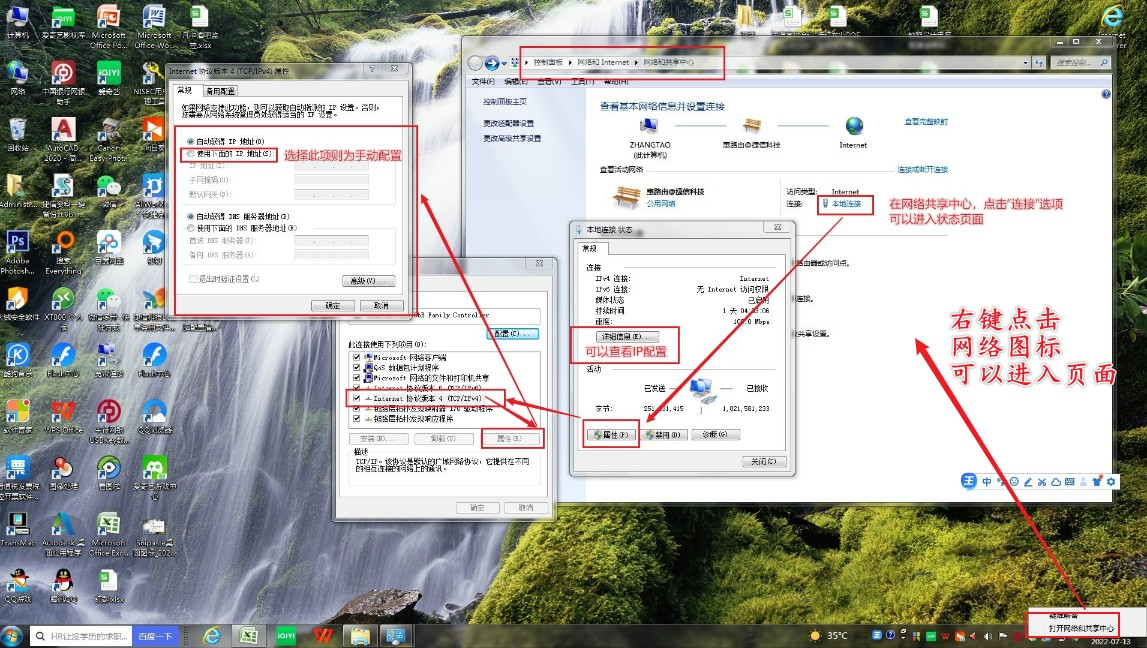Click the Windows Start button
Screen dimensions: 1147x648
(x=12, y=636)
